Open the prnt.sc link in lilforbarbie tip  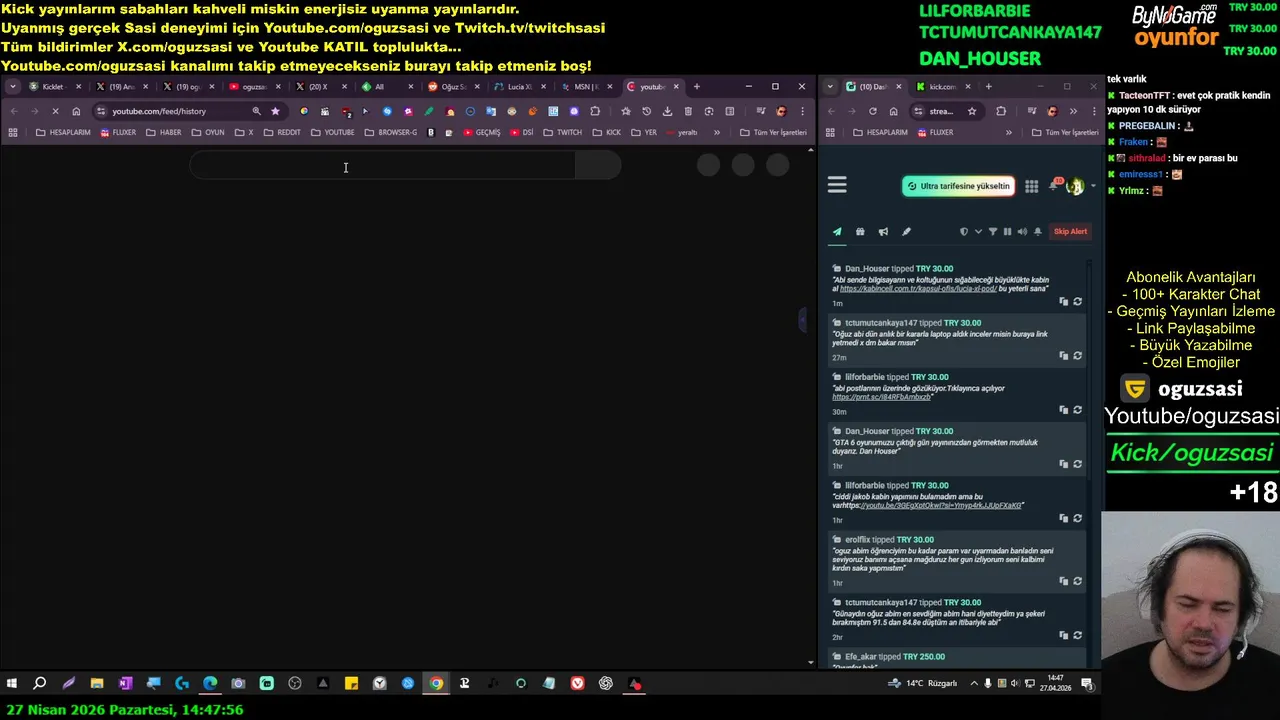[881, 397]
